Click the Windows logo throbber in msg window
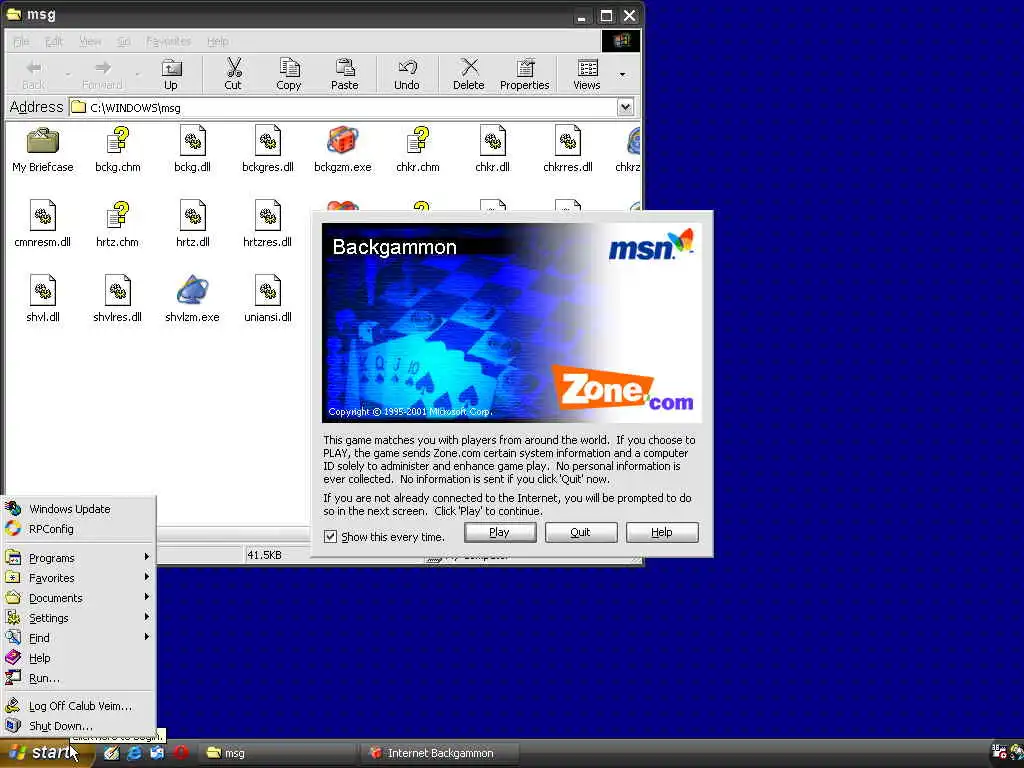Image resolution: width=1024 pixels, height=768 pixels. 620,40
